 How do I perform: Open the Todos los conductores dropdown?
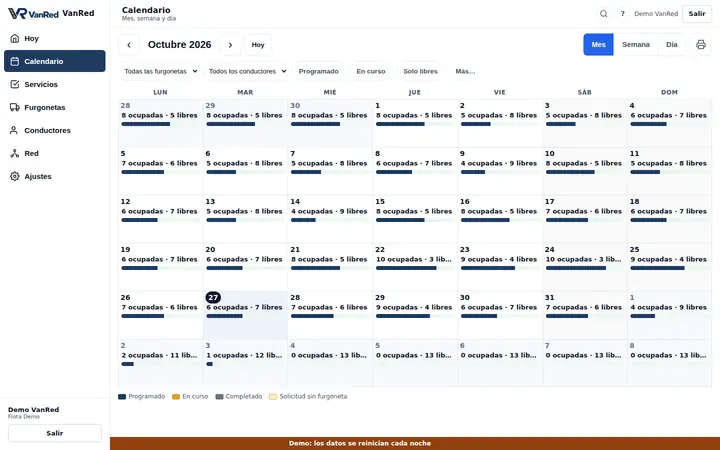[247, 71]
